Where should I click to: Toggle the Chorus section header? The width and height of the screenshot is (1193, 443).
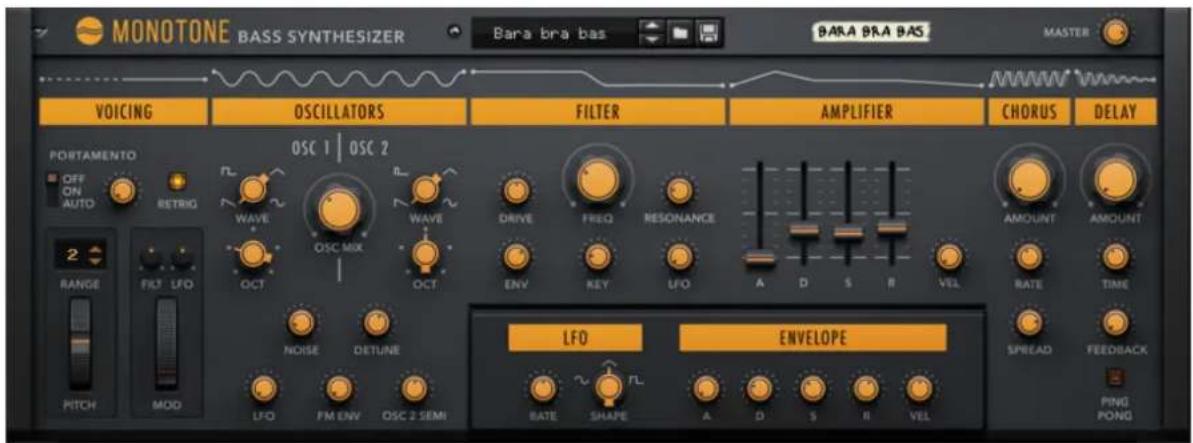[1029, 113]
